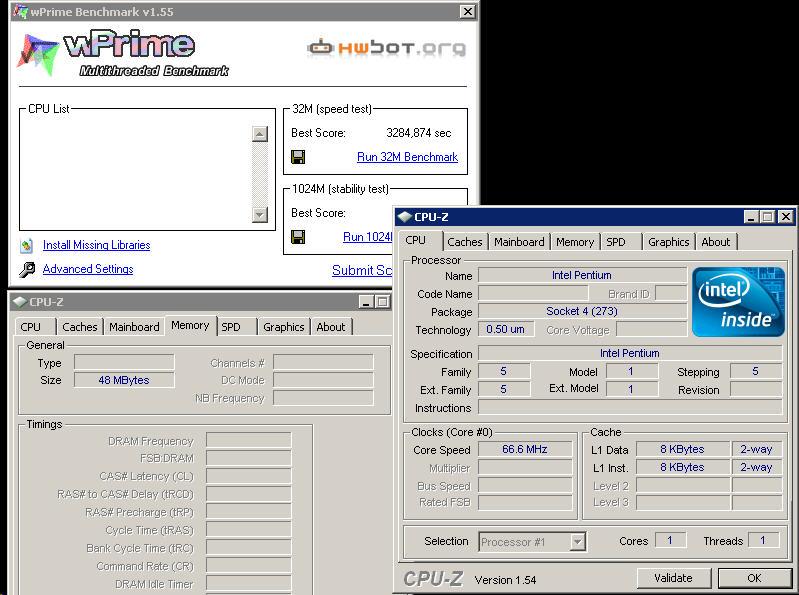Image resolution: width=799 pixels, height=595 pixels.
Task: Click the Specification Intel Pentium field
Action: (x=630, y=353)
